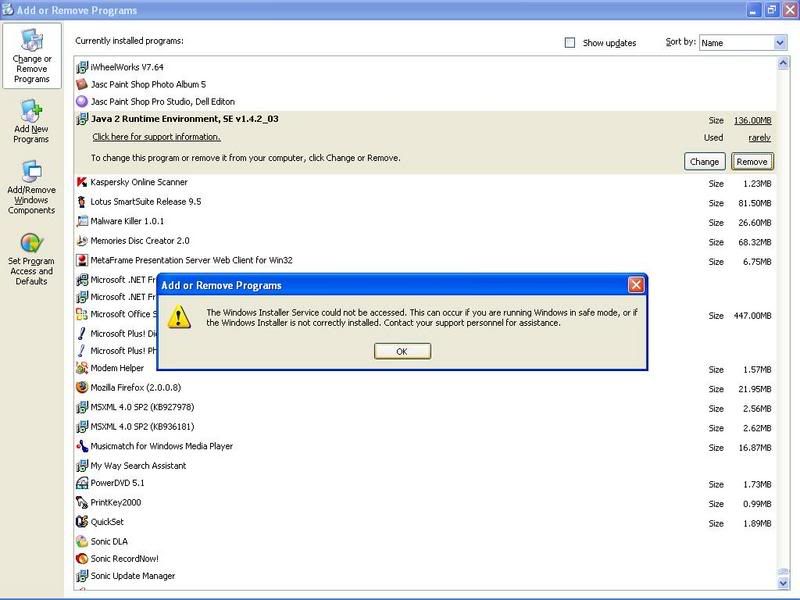
Task: Select iWheelWorks V7.64 entry
Action: click(425, 67)
